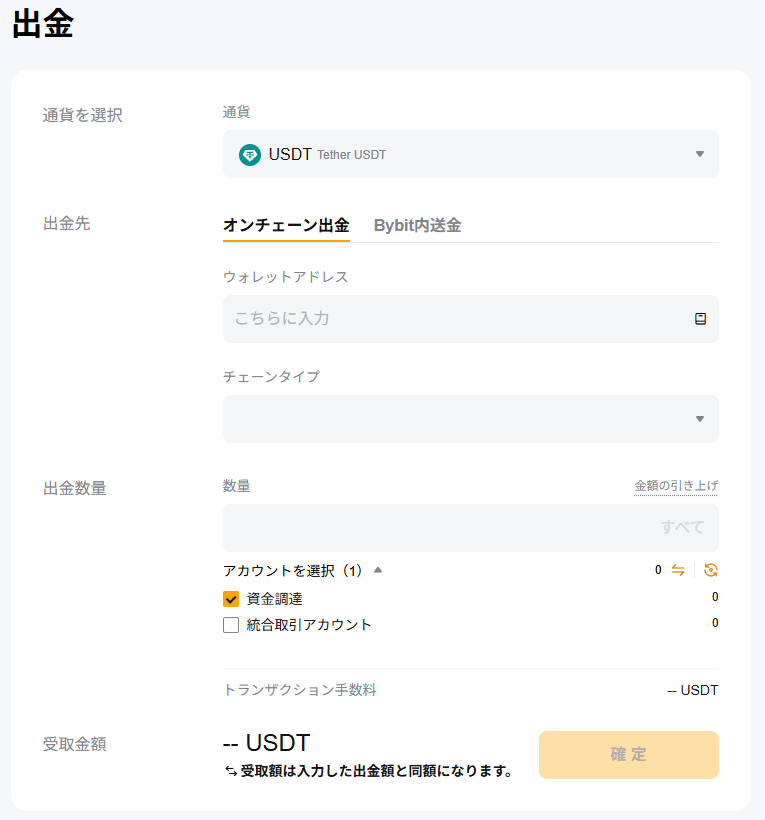Viewport: 765px width, 820px height.
Task: Click the 出金 page heading
Action: 43,25
